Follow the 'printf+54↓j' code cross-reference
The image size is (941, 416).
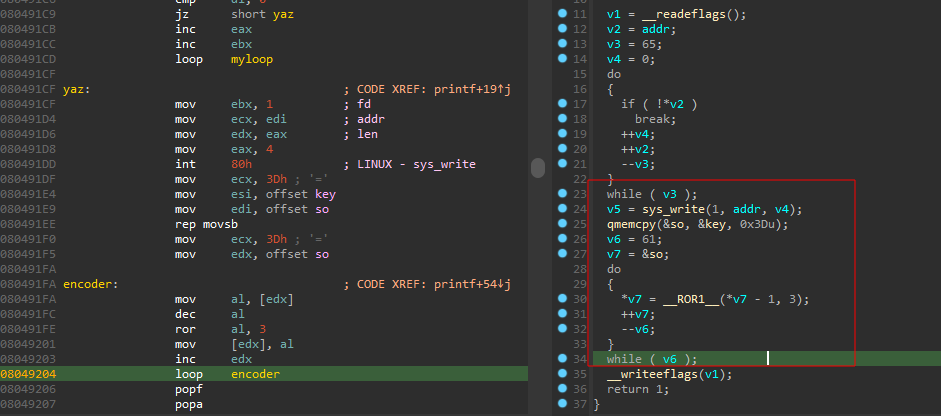coord(472,285)
